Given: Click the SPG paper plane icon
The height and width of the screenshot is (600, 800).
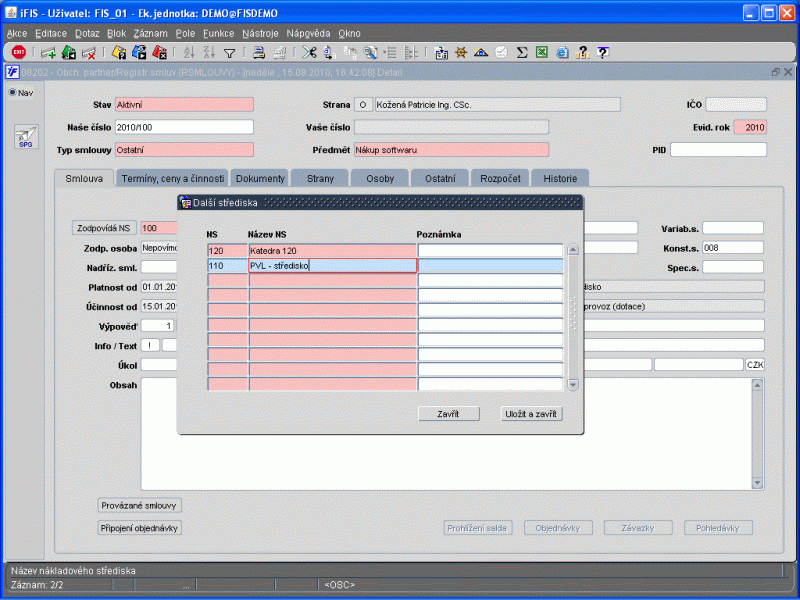Looking at the screenshot, I should (x=26, y=137).
